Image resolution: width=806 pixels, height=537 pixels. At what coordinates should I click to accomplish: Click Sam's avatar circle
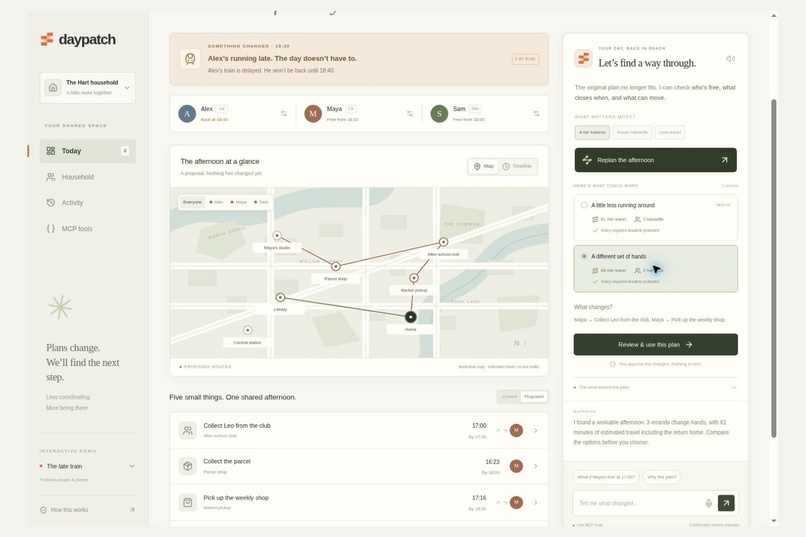(x=439, y=114)
